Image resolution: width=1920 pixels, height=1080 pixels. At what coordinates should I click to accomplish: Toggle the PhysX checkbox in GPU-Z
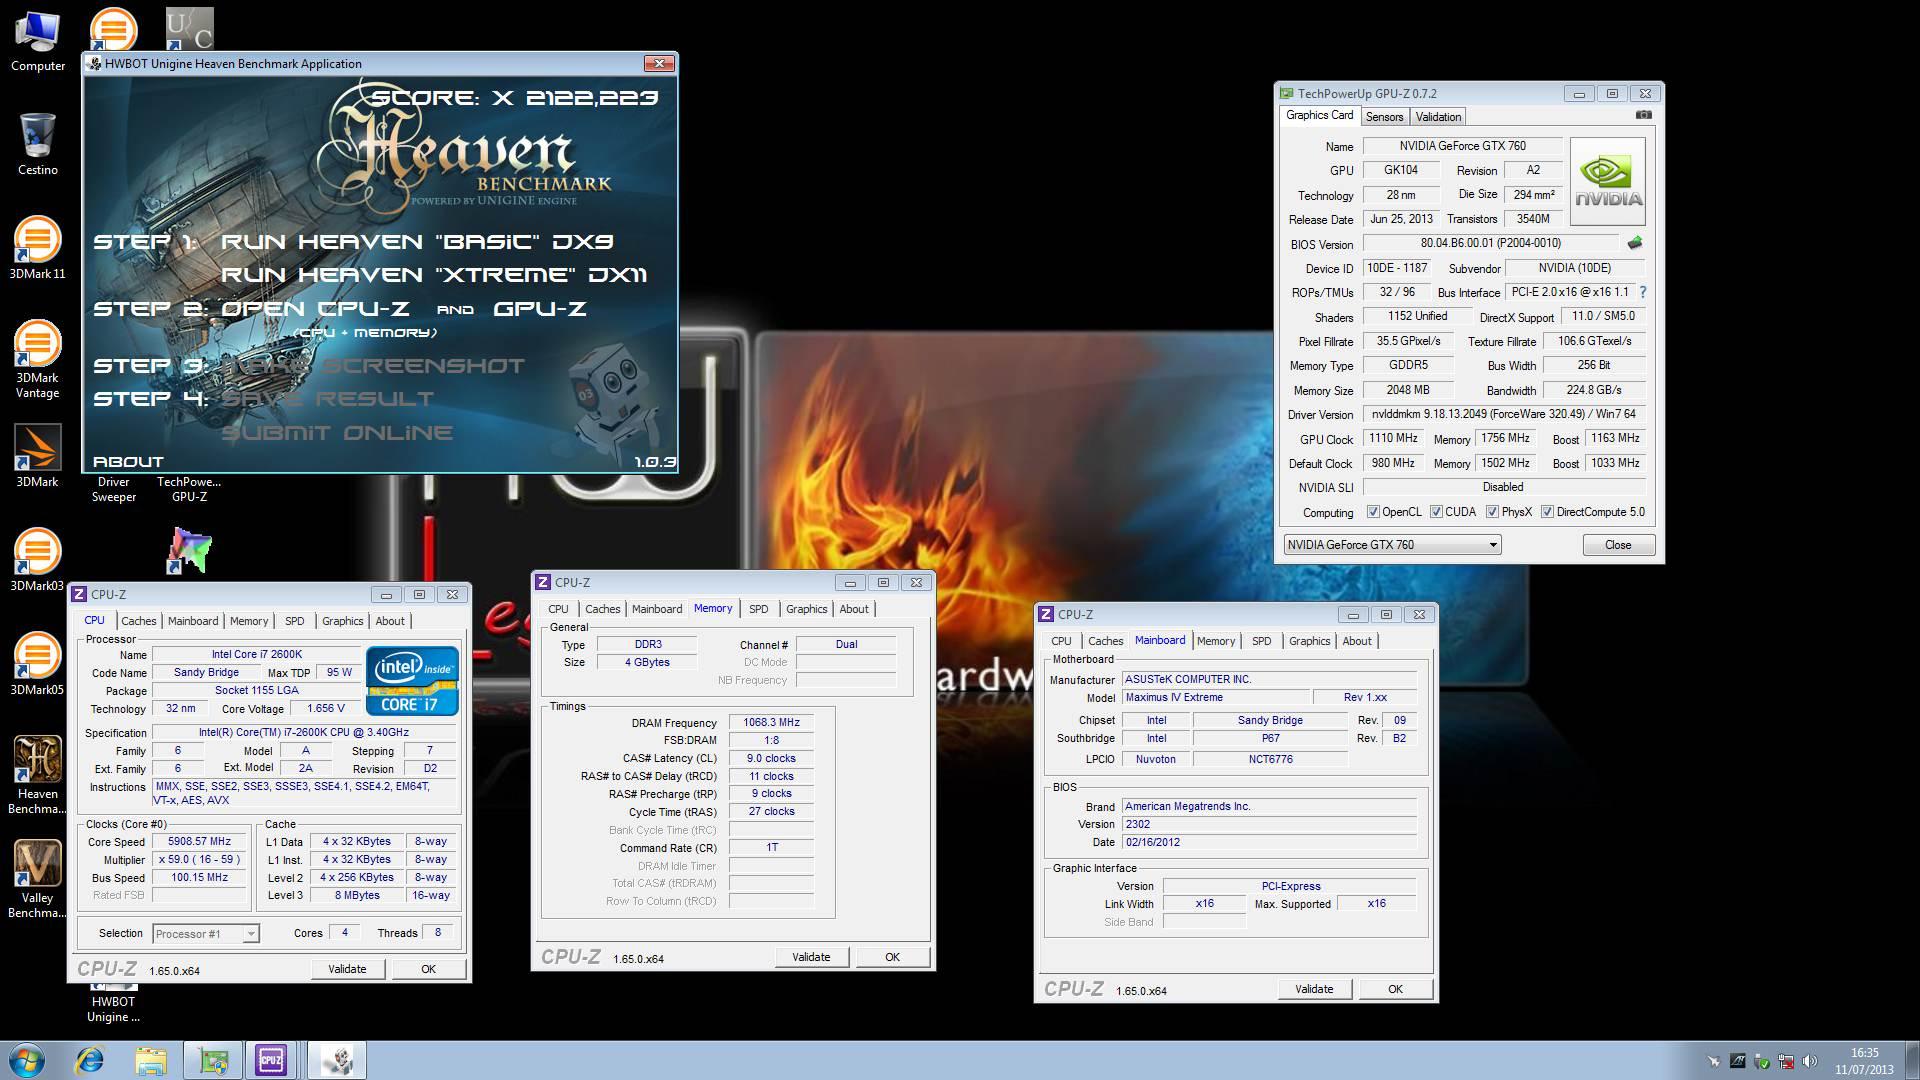tap(1492, 512)
